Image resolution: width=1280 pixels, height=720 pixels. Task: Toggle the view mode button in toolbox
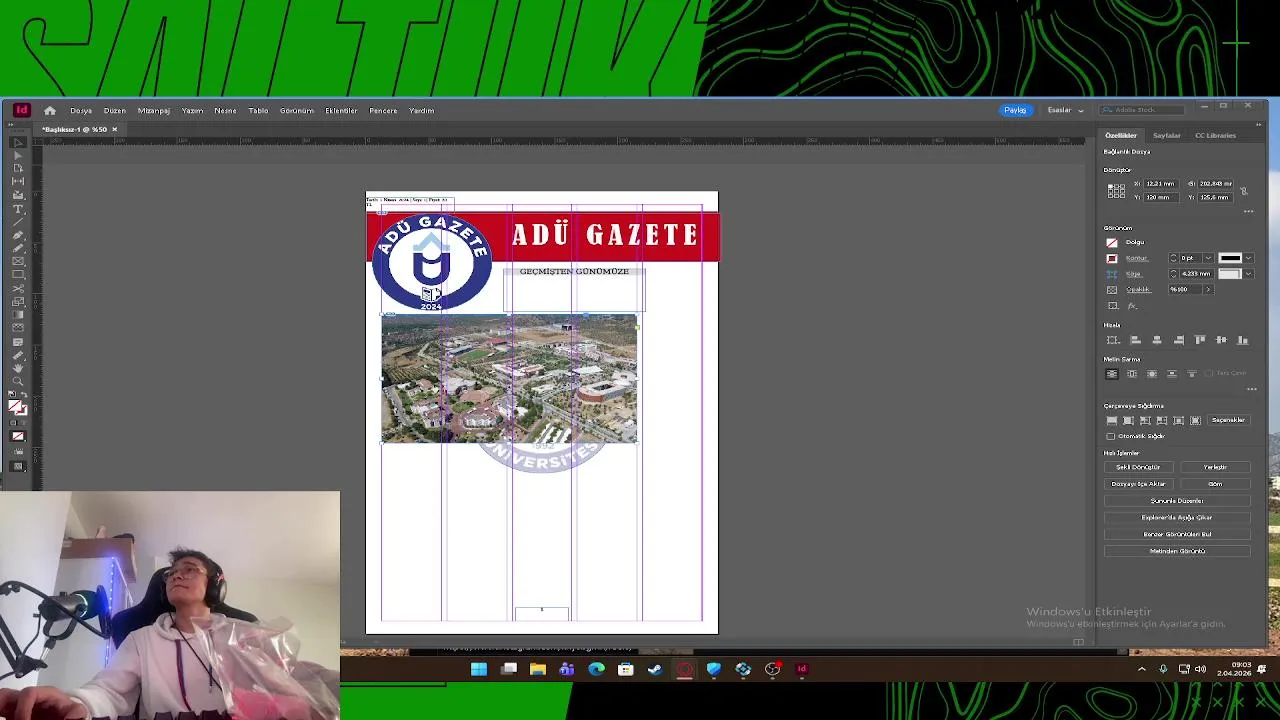pyautogui.click(x=18, y=467)
